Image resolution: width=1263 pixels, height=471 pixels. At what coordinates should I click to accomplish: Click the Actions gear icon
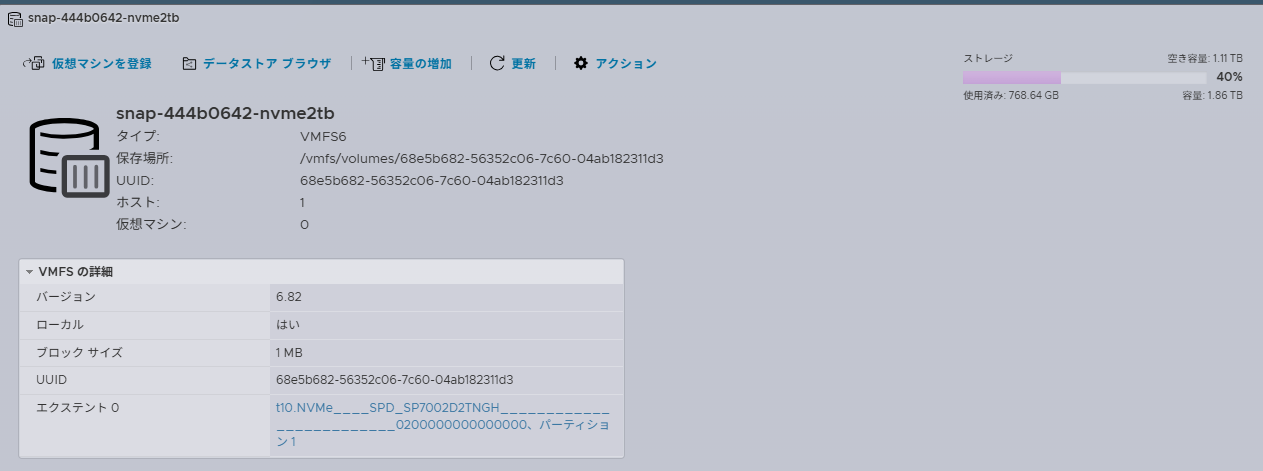point(581,64)
